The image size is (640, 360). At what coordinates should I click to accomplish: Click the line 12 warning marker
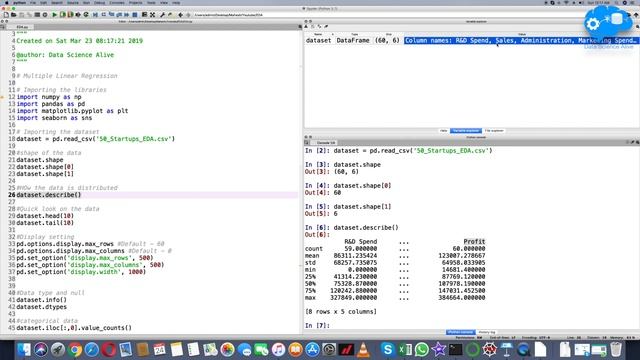point(2,97)
